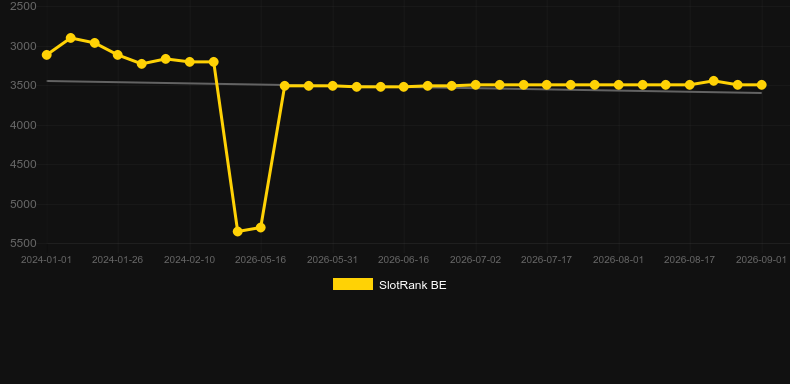
Task: Click the x-axis date 2026-07-02
Action: point(475,260)
